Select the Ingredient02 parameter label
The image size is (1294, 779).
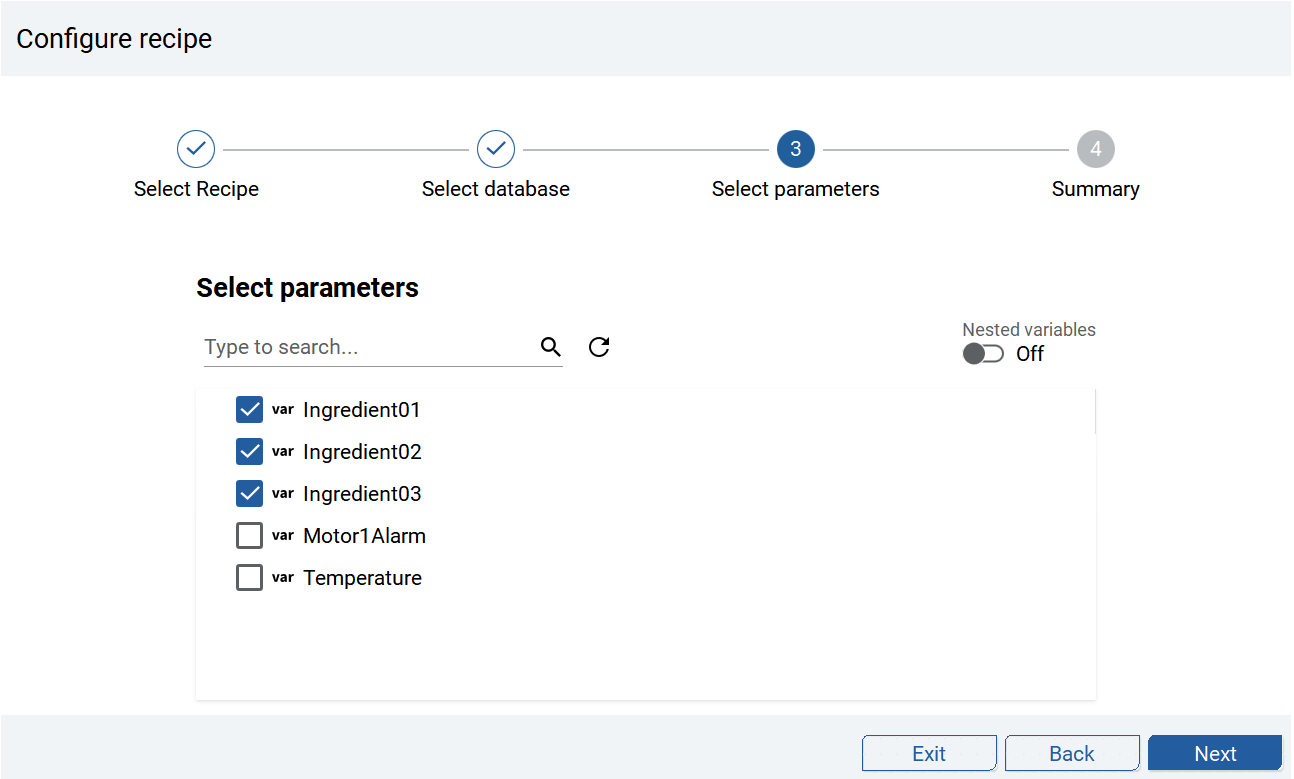point(362,452)
